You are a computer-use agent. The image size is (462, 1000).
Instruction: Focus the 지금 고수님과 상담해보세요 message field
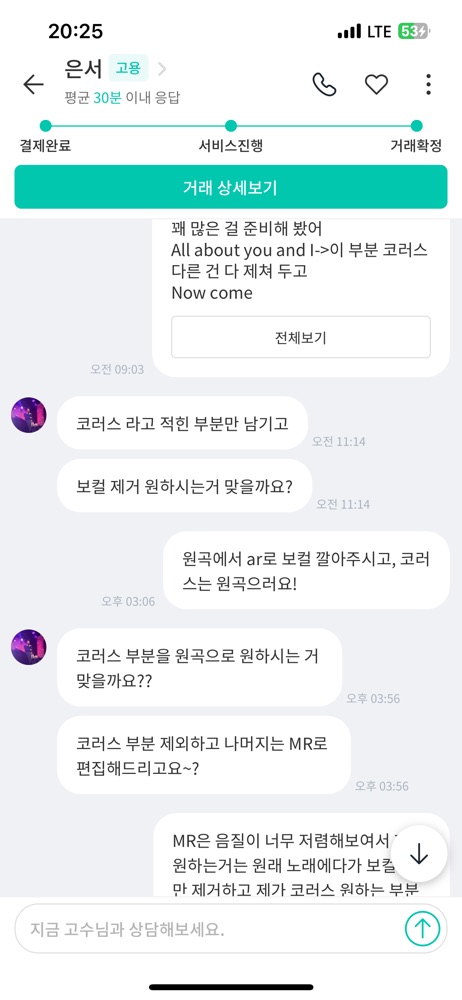pos(209,929)
